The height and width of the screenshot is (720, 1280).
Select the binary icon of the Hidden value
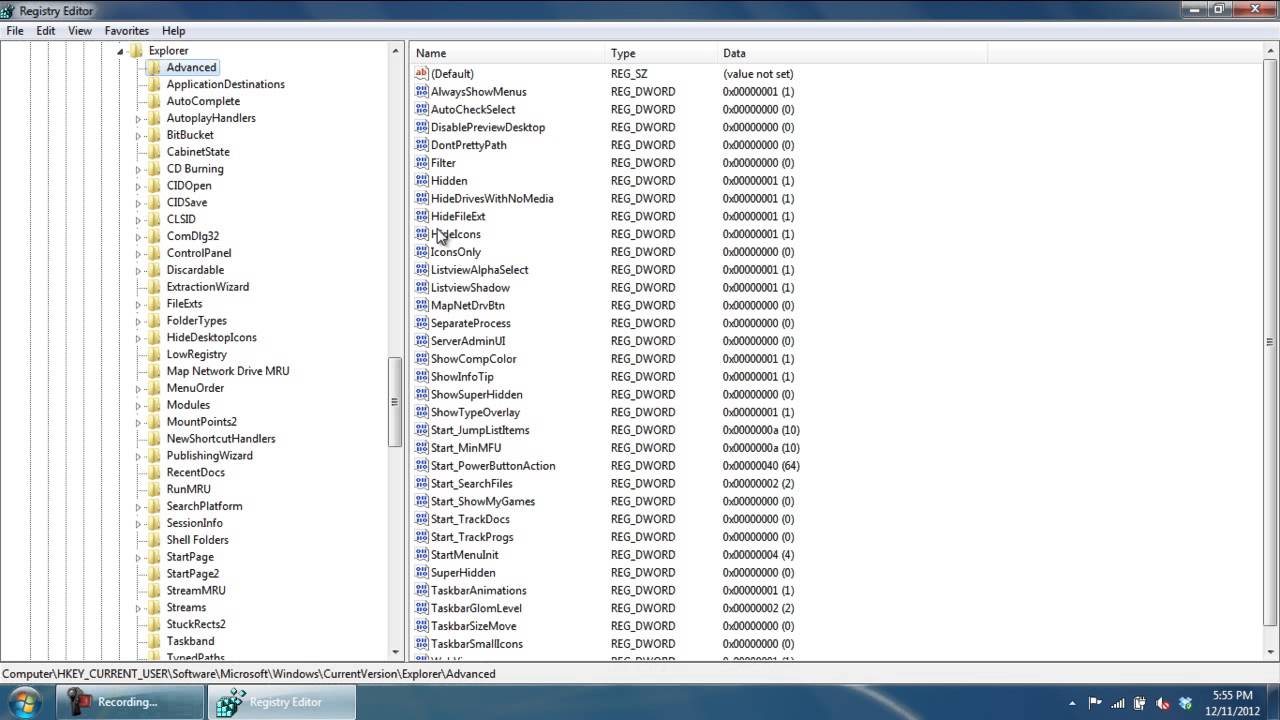(x=422, y=180)
